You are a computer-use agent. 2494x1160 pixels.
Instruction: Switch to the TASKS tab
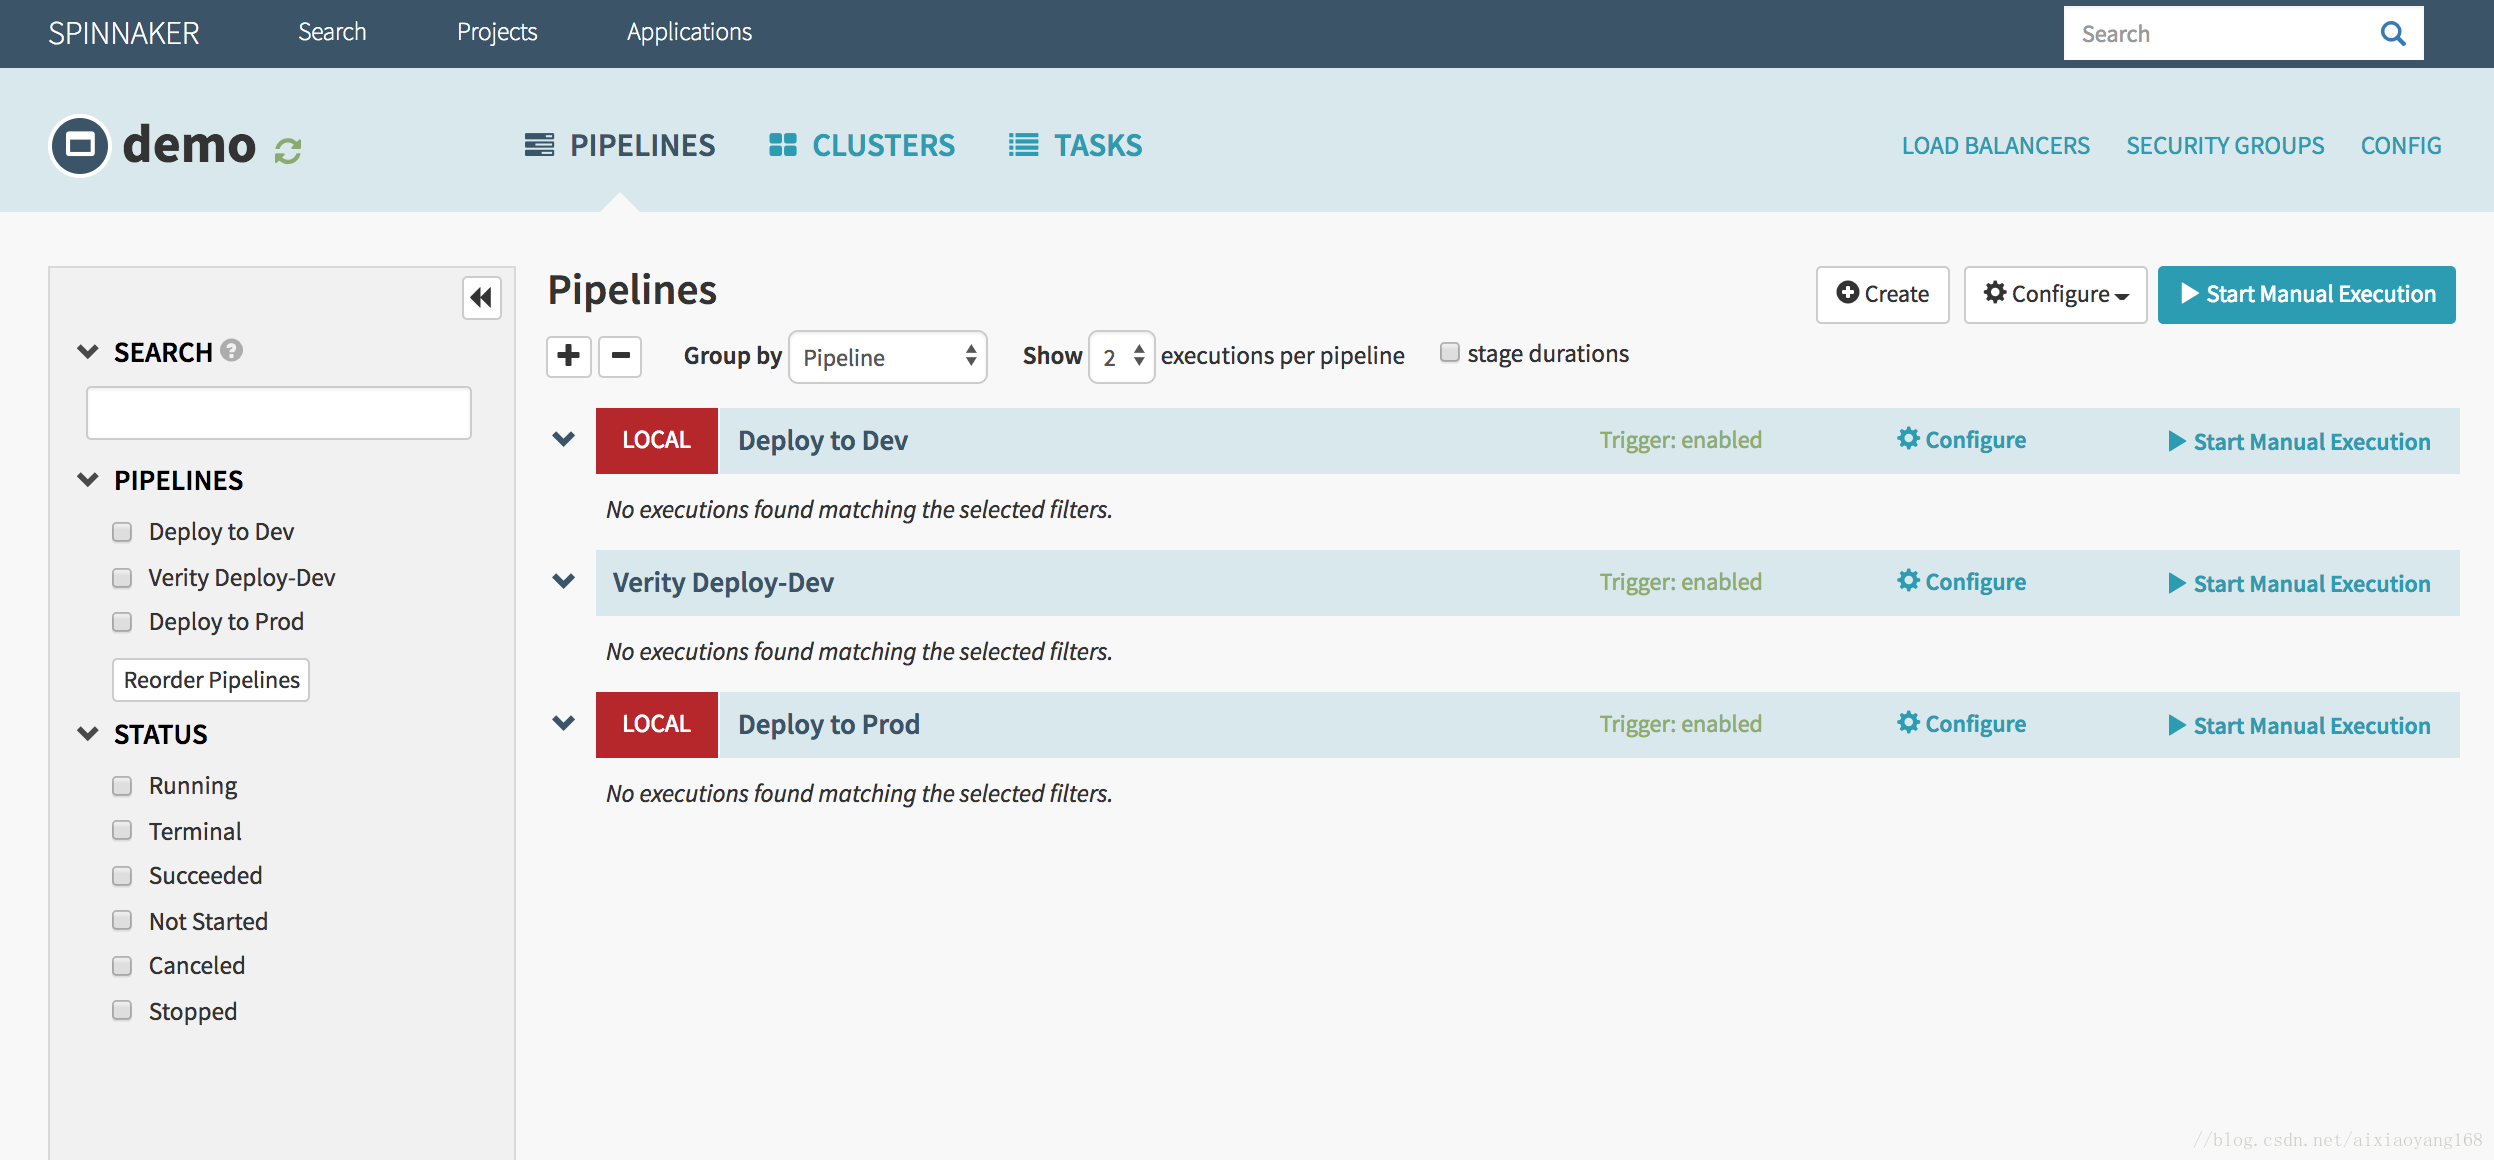coord(1075,146)
